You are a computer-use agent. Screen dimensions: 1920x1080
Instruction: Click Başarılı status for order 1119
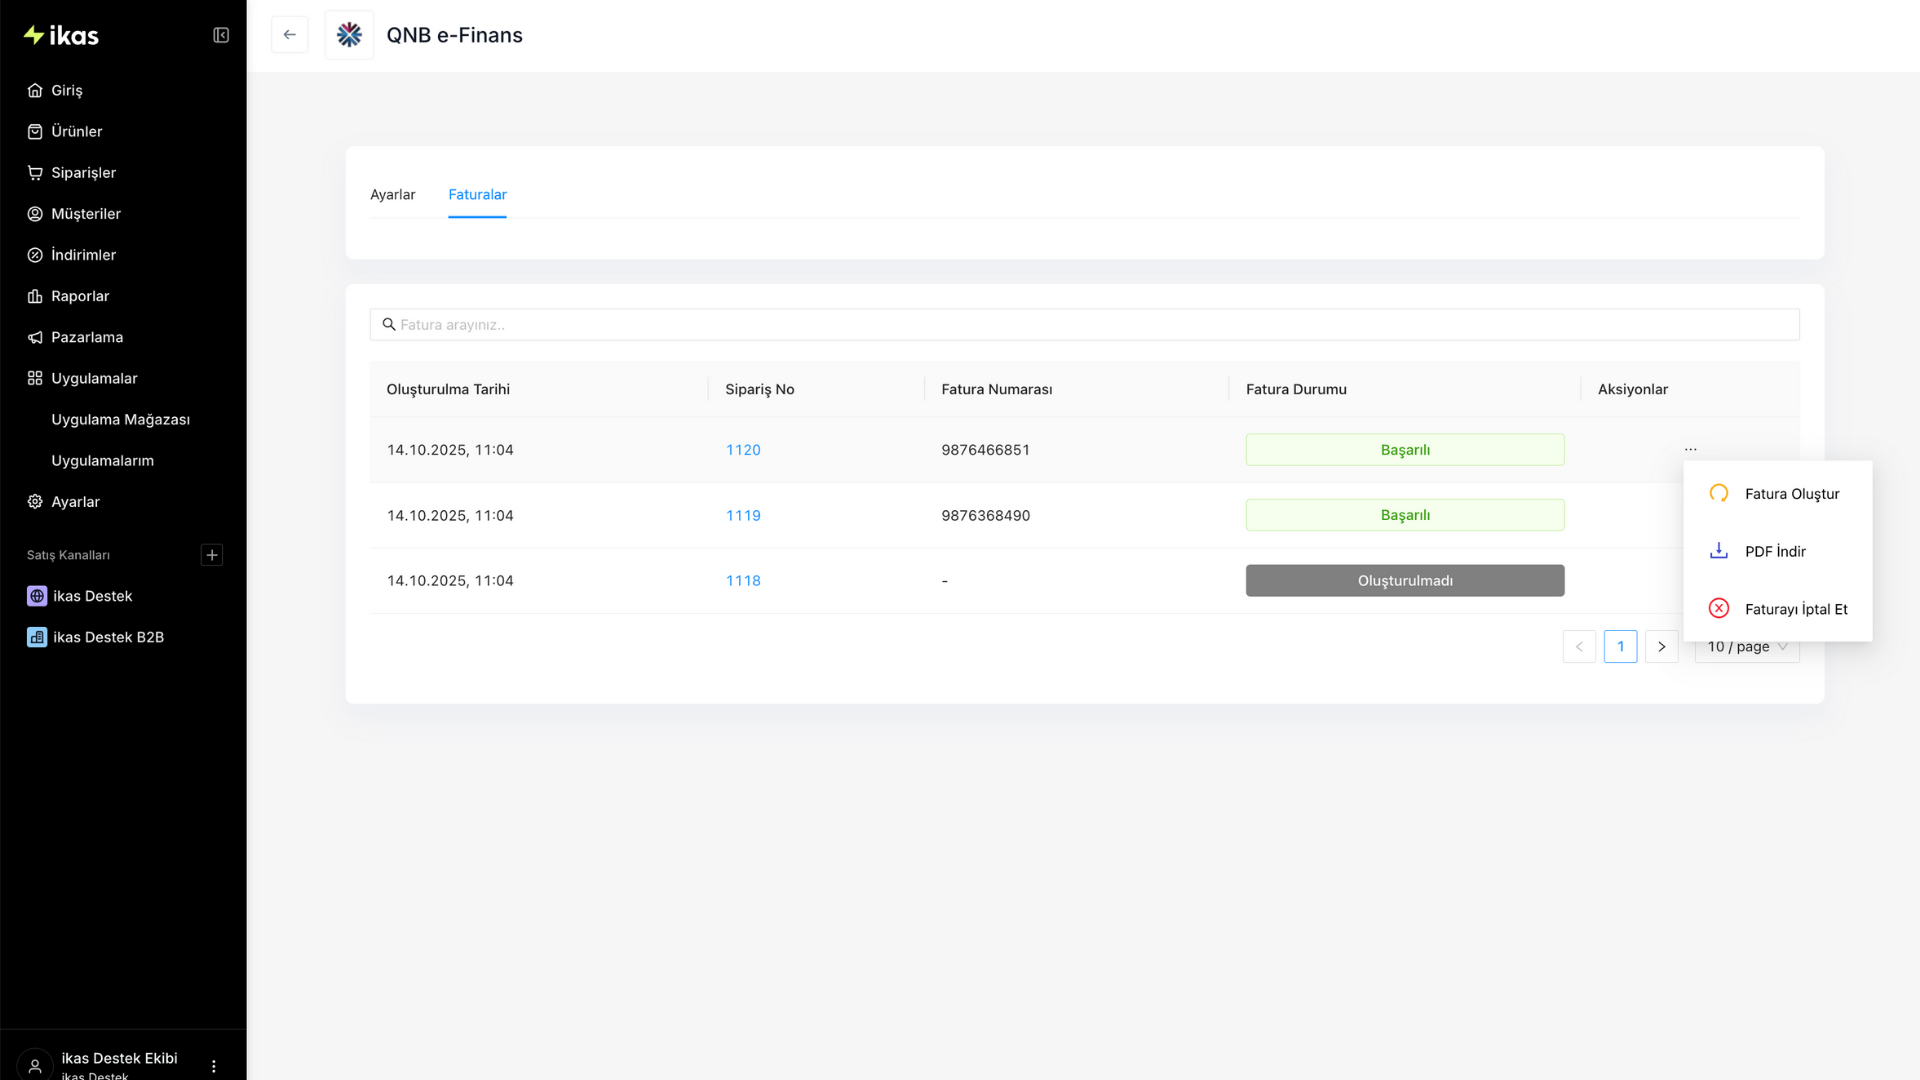[1405, 515]
